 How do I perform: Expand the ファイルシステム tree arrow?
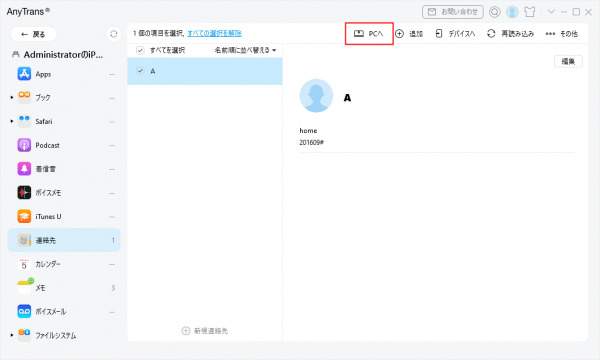tap(12, 335)
